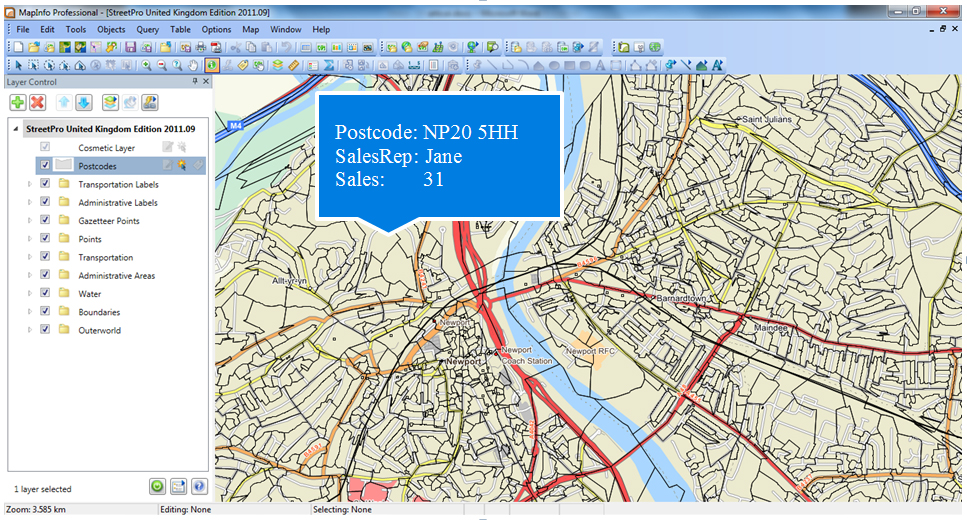Viewport: 967px width, 520px height.
Task: Click the Statistics sigma icon
Action: pos(329,65)
